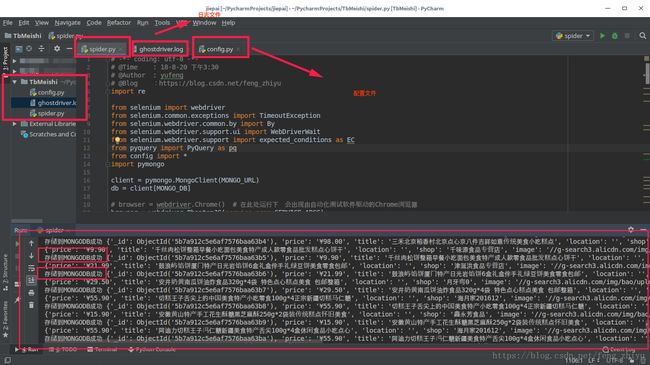Screen dimensions: 650x365
Task: Collapse the TbMeishi folder arrow
Action: click(15, 82)
